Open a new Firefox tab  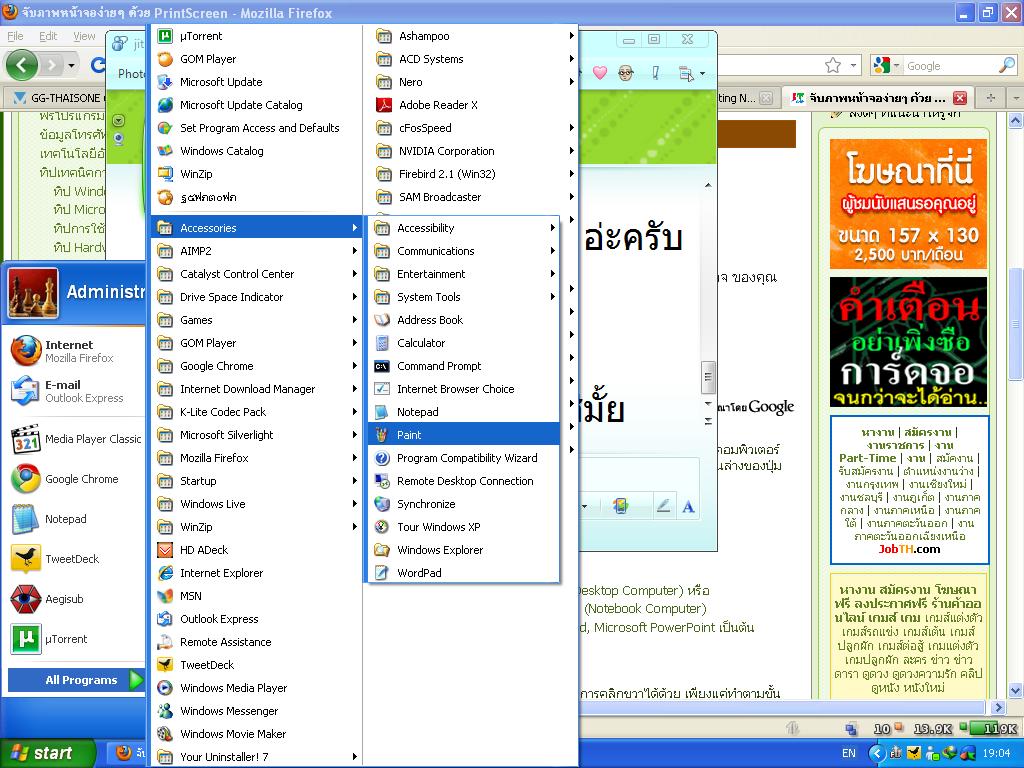click(991, 98)
